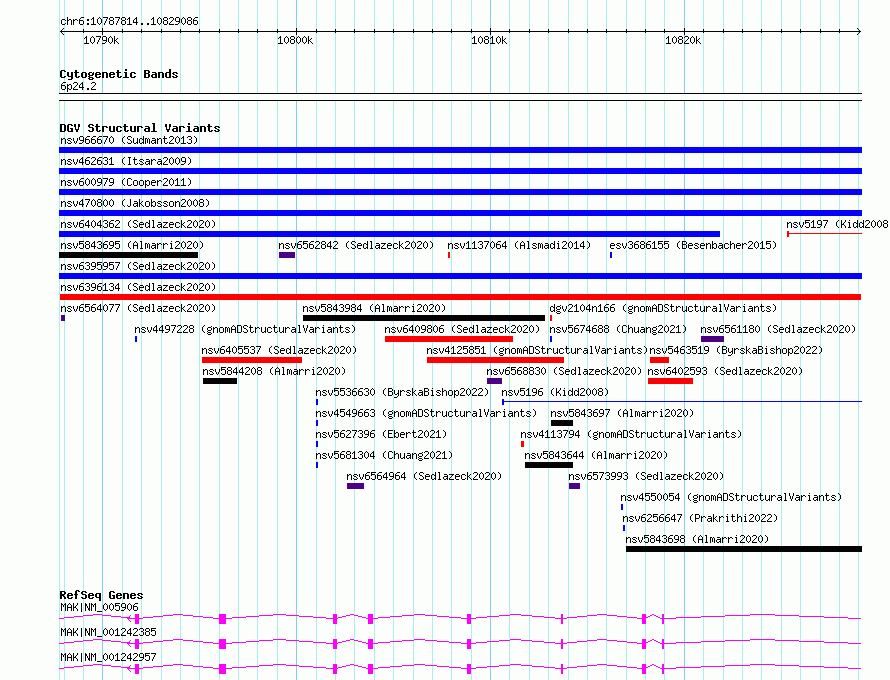
Task: Click purple bar under nsv6568830
Action: [x=494, y=381]
